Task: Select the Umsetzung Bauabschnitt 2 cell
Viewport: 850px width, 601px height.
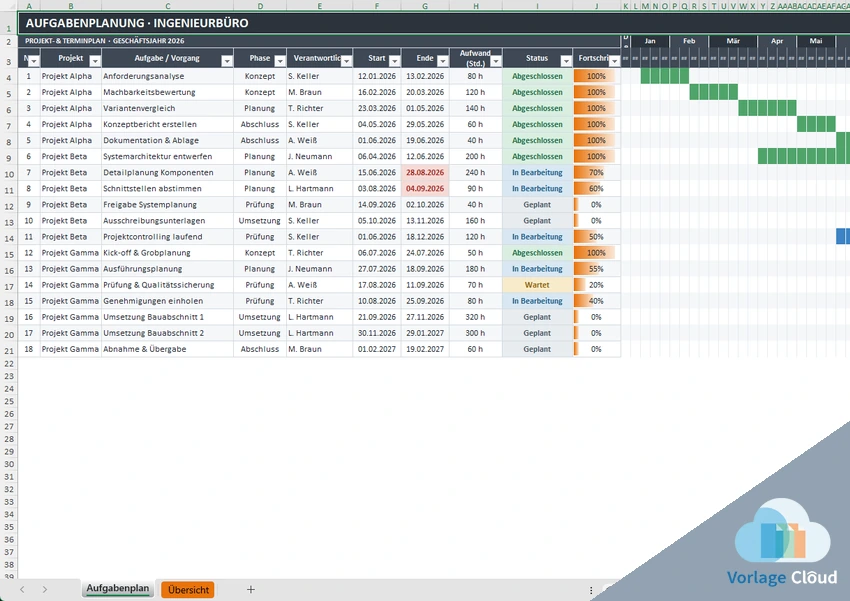Action: pyautogui.click(x=168, y=333)
